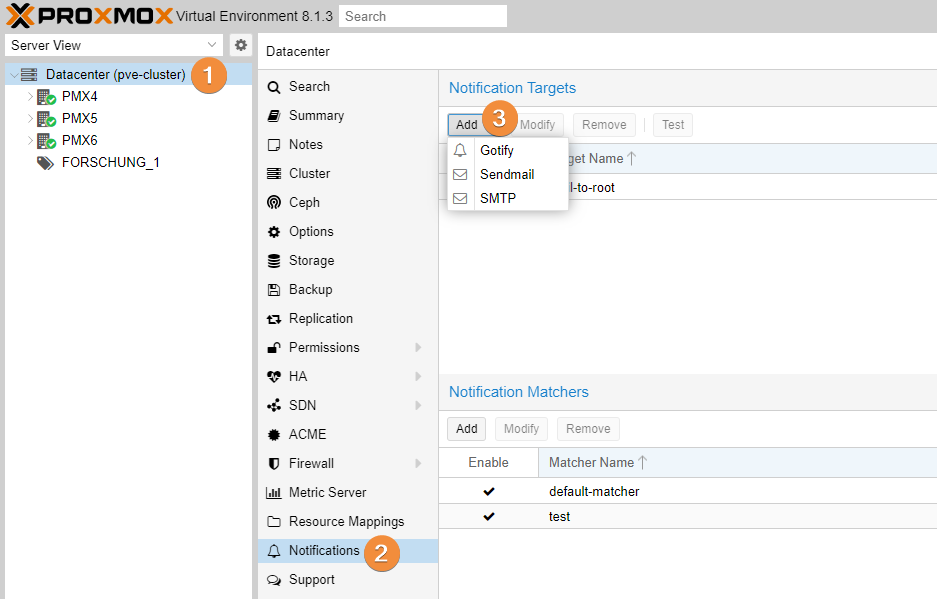937x599 pixels.
Task: Click the FORSCHUNG_1 tag icon
Action: coord(45,163)
